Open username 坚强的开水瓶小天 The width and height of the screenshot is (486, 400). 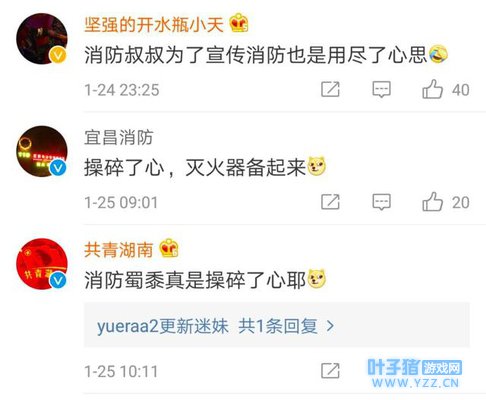click(154, 24)
